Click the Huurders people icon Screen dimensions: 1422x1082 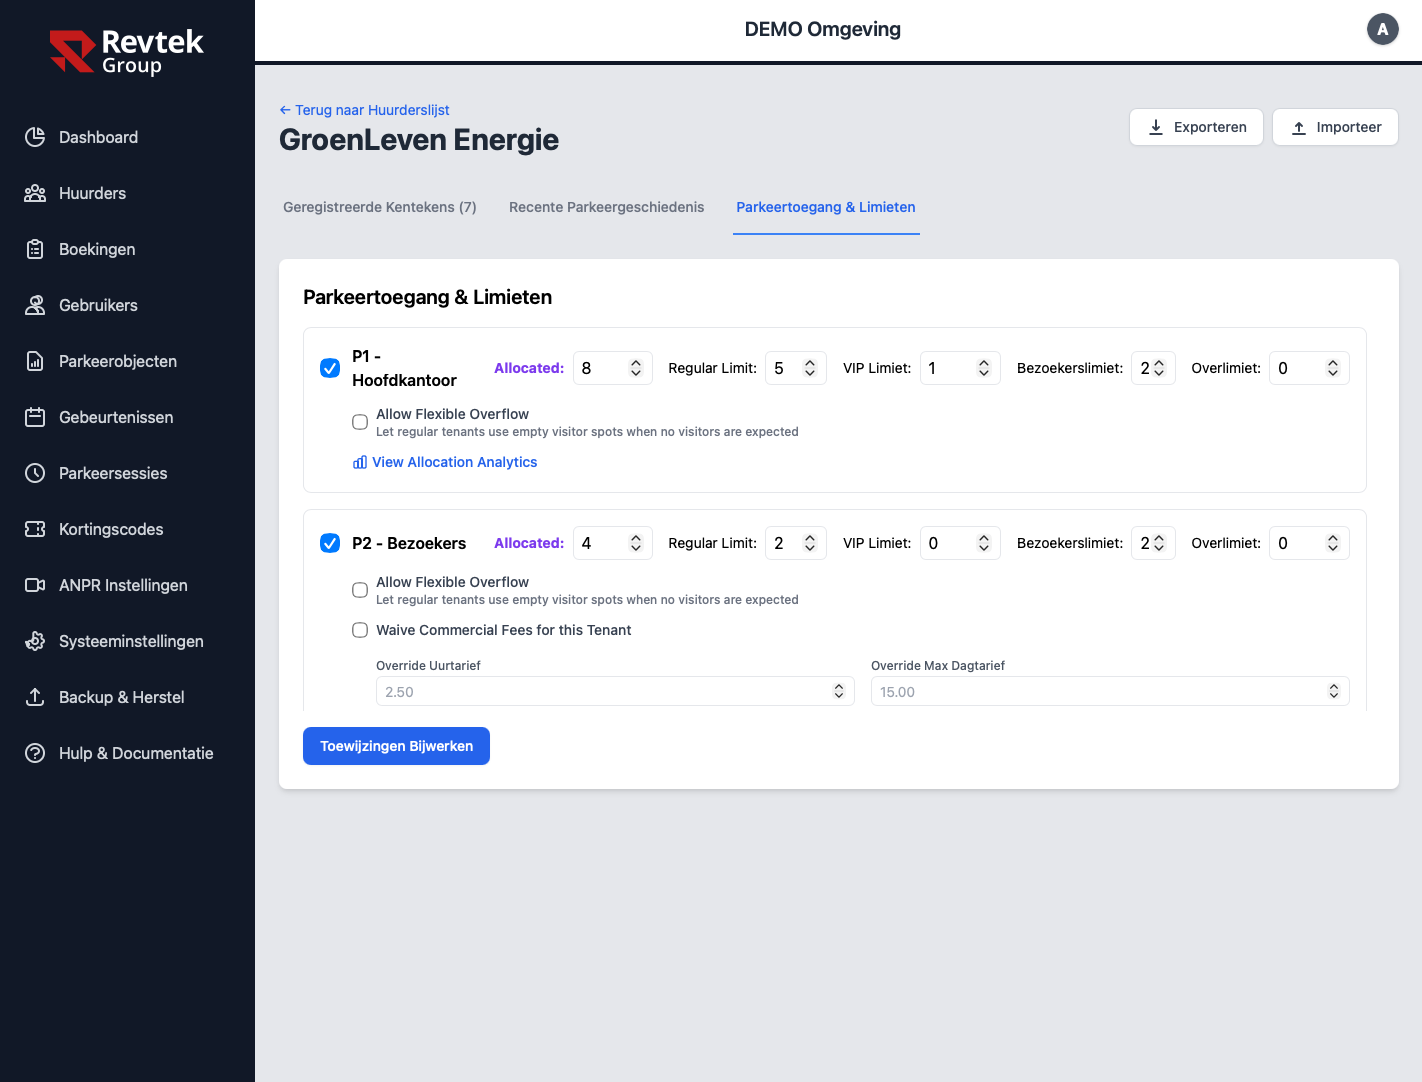(35, 193)
